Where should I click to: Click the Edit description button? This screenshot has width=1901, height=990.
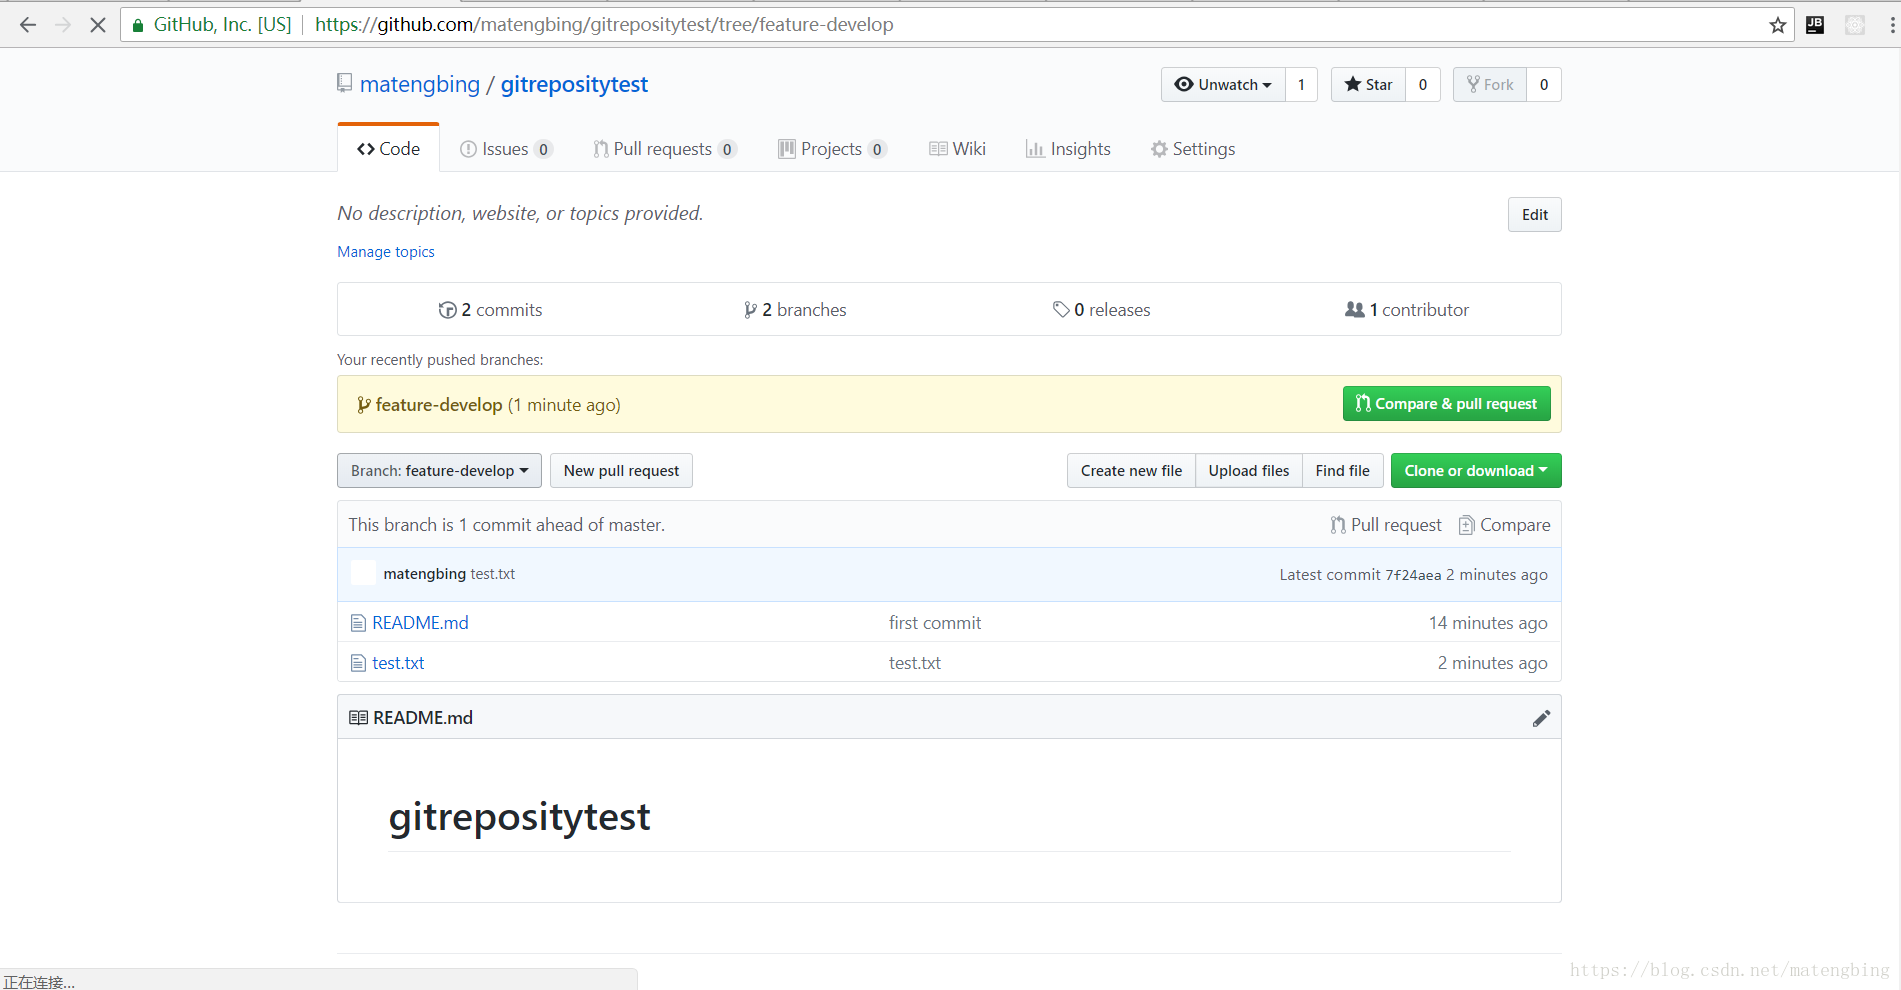pos(1534,215)
